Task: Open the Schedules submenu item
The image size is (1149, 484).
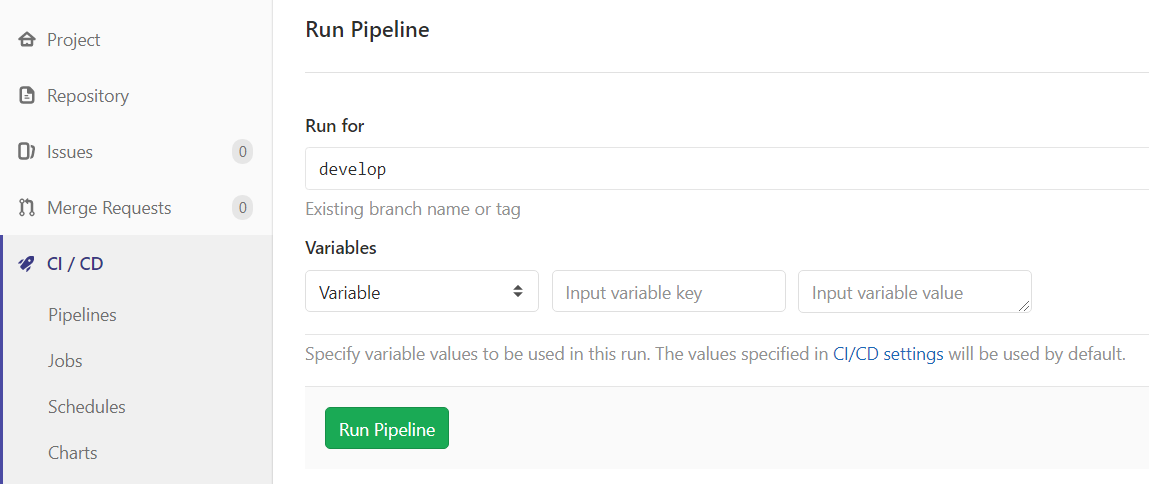Action: tap(87, 407)
